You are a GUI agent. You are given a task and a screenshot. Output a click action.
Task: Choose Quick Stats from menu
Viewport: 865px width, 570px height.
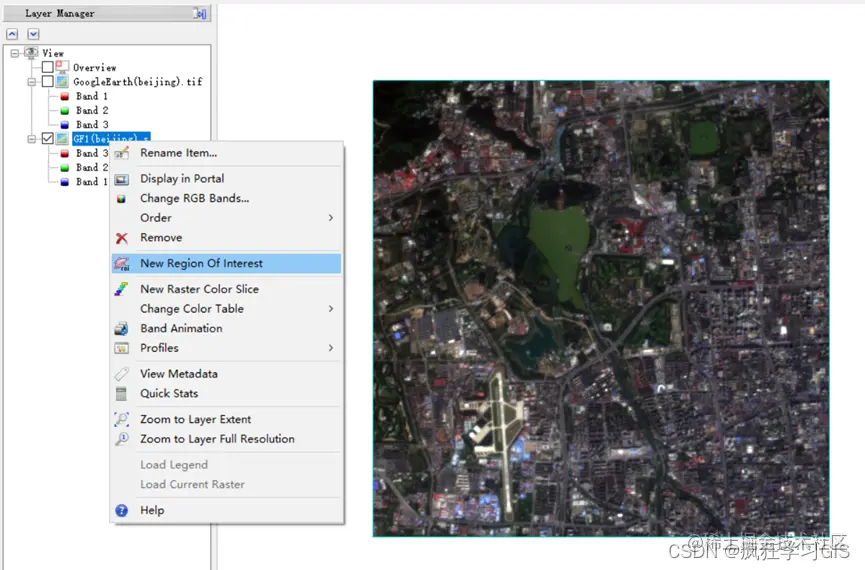(x=226, y=393)
